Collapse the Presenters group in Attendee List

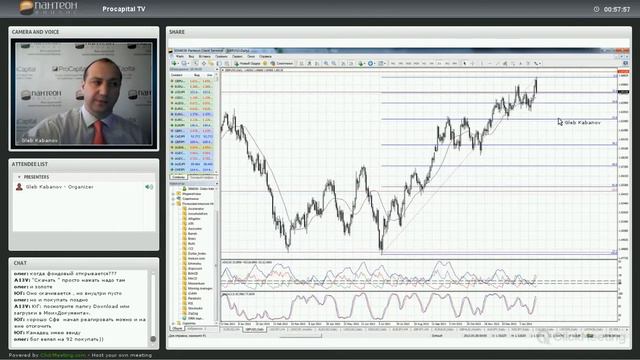tap(19, 177)
